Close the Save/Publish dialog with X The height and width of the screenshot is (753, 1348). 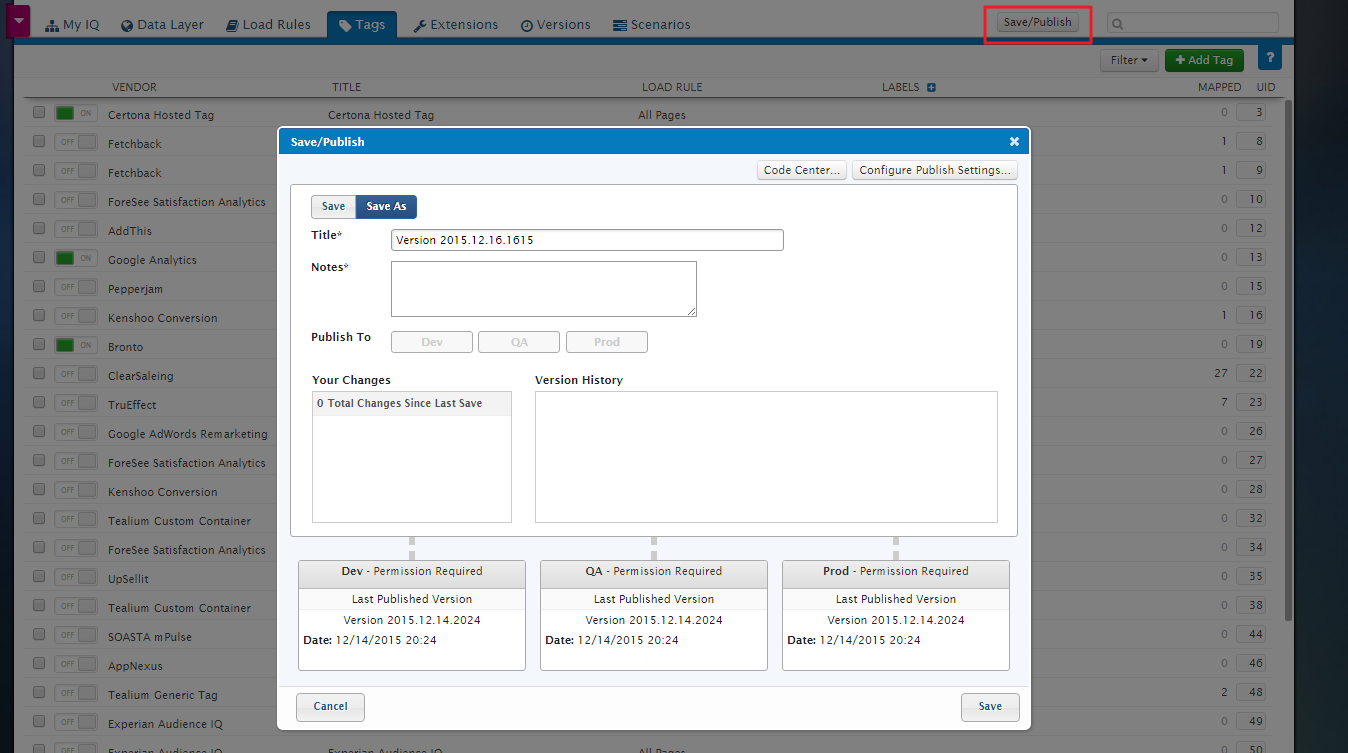coord(1014,142)
